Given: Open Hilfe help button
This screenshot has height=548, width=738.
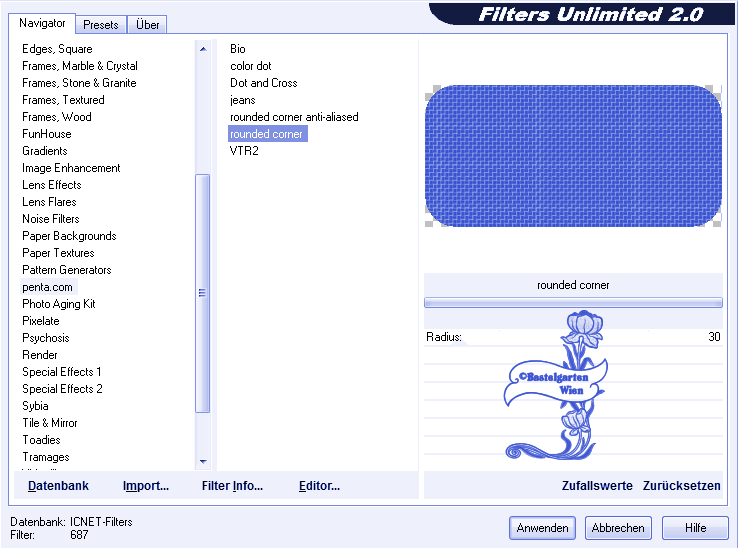Looking at the screenshot, I should coord(695,528).
